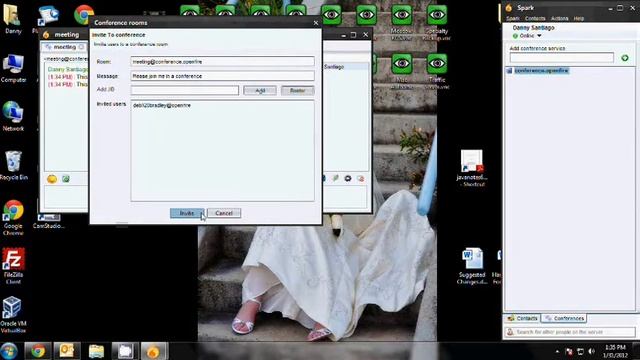This screenshot has height=360, width=640.
Task: Click the black round icon in meeting toolbar
Action: click(348, 178)
